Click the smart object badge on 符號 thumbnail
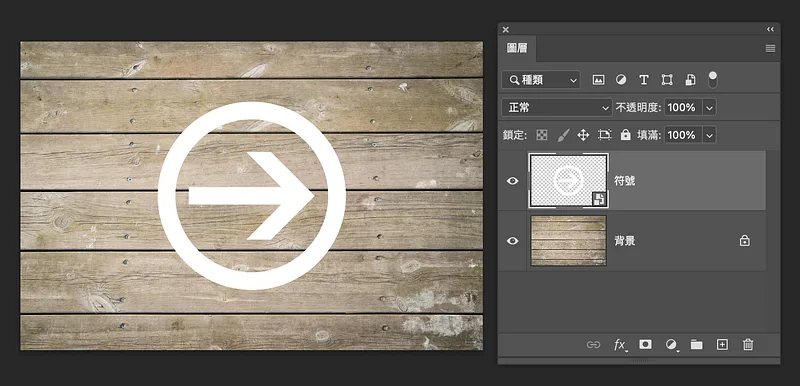Viewport: 800px width, 386px height. tap(599, 199)
